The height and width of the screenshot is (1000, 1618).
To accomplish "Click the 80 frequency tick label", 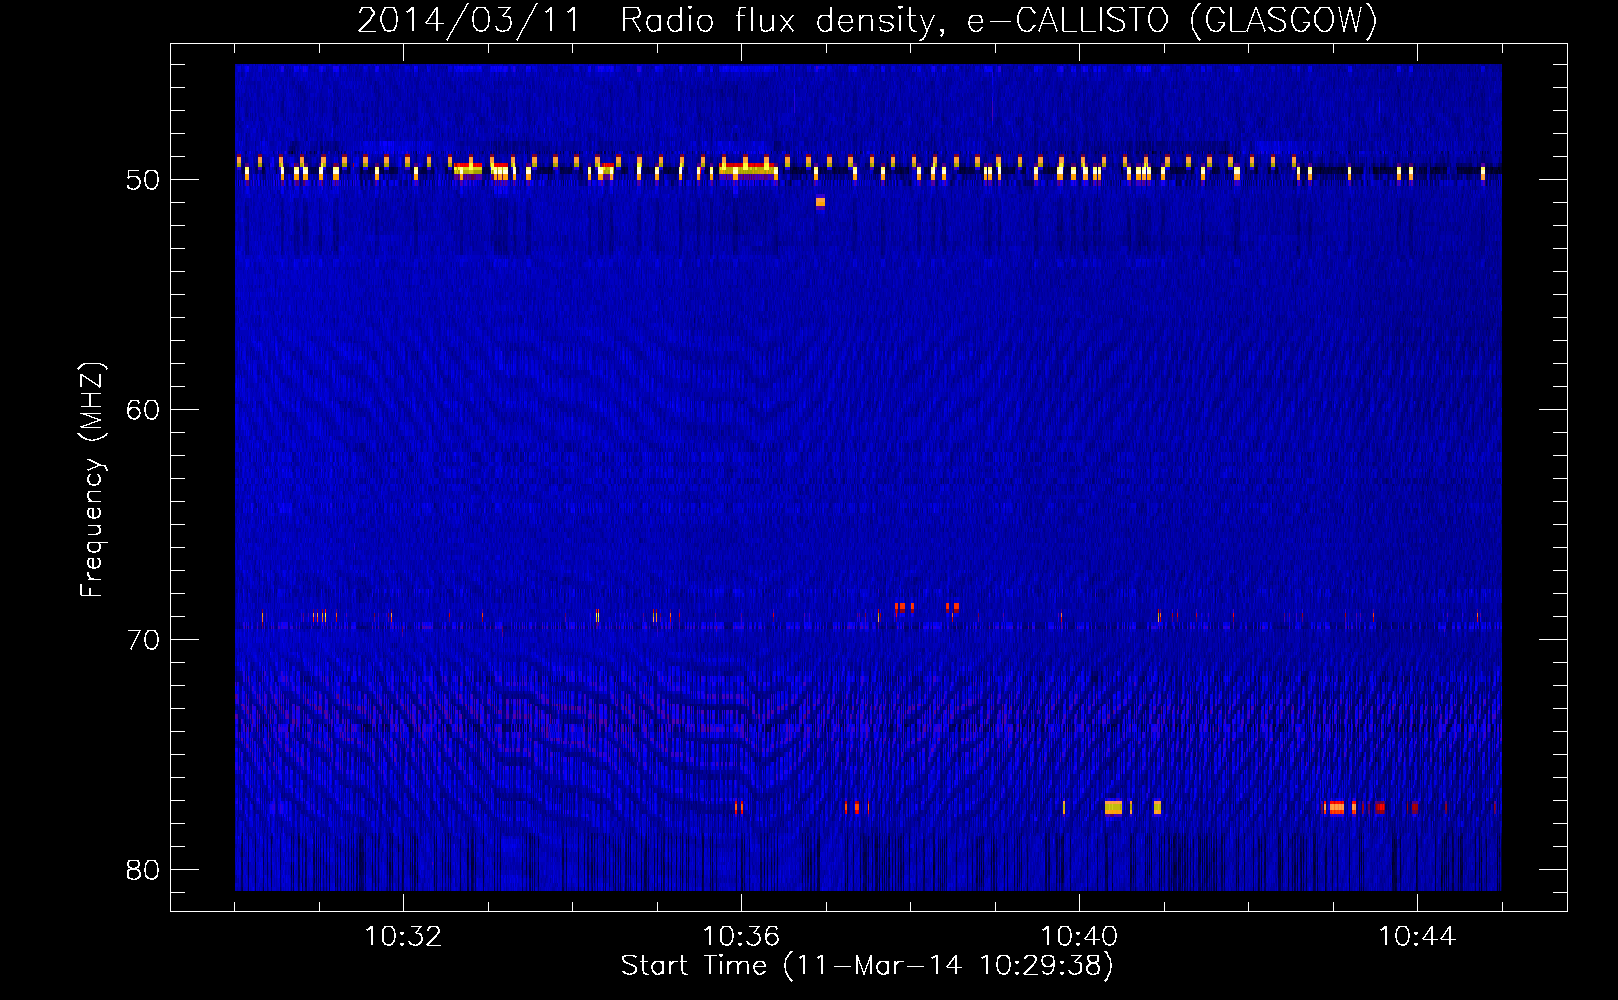I will pos(143,870).
